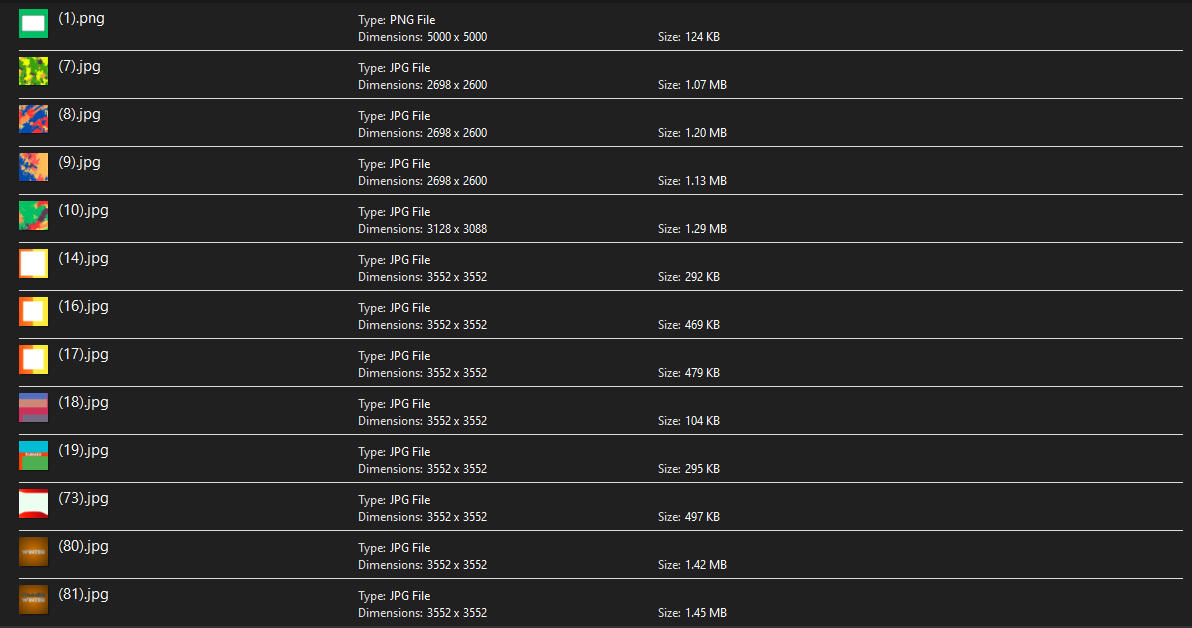1192x628 pixels.
Task: Select the (9).jpg thumbnail icon
Action: [x=33, y=167]
